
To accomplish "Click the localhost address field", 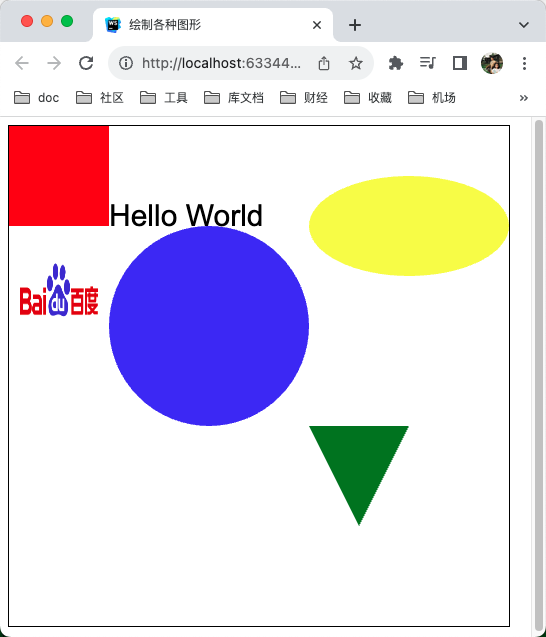I will click(221, 63).
